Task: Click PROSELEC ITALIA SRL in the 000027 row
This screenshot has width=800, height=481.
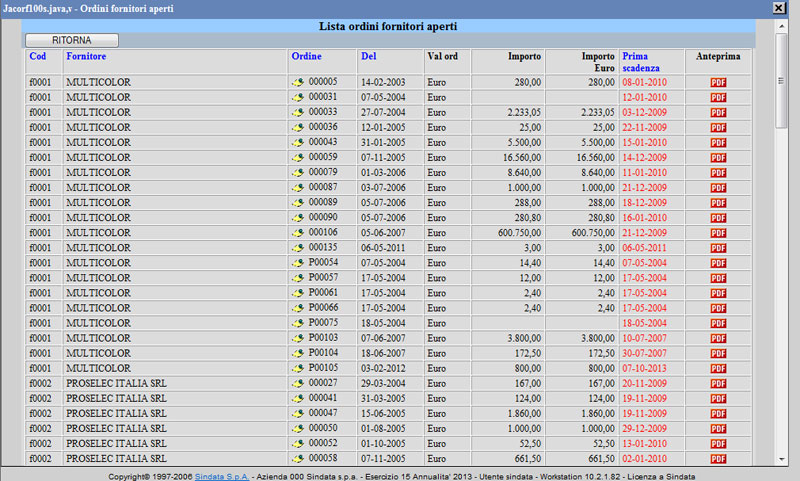Action: [116, 384]
